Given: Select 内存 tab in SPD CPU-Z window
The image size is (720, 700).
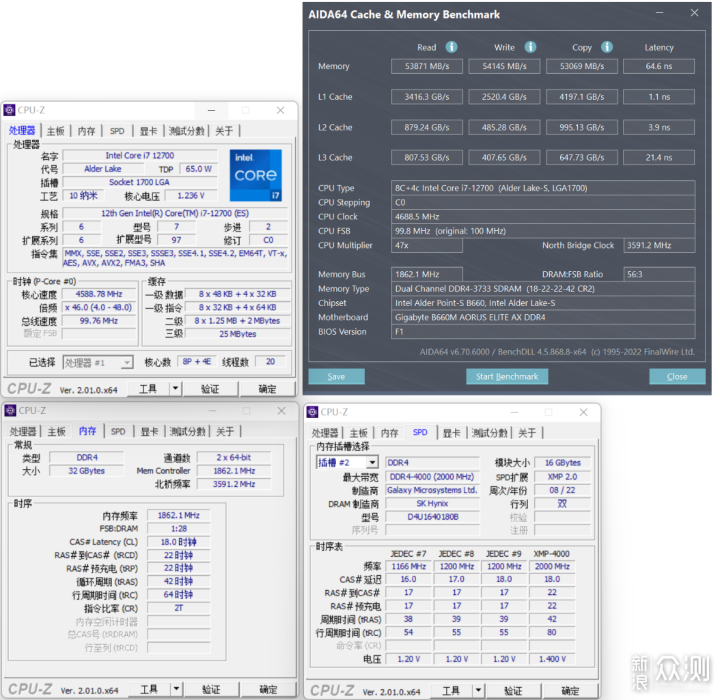Looking at the screenshot, I should (x=389, y=433).
